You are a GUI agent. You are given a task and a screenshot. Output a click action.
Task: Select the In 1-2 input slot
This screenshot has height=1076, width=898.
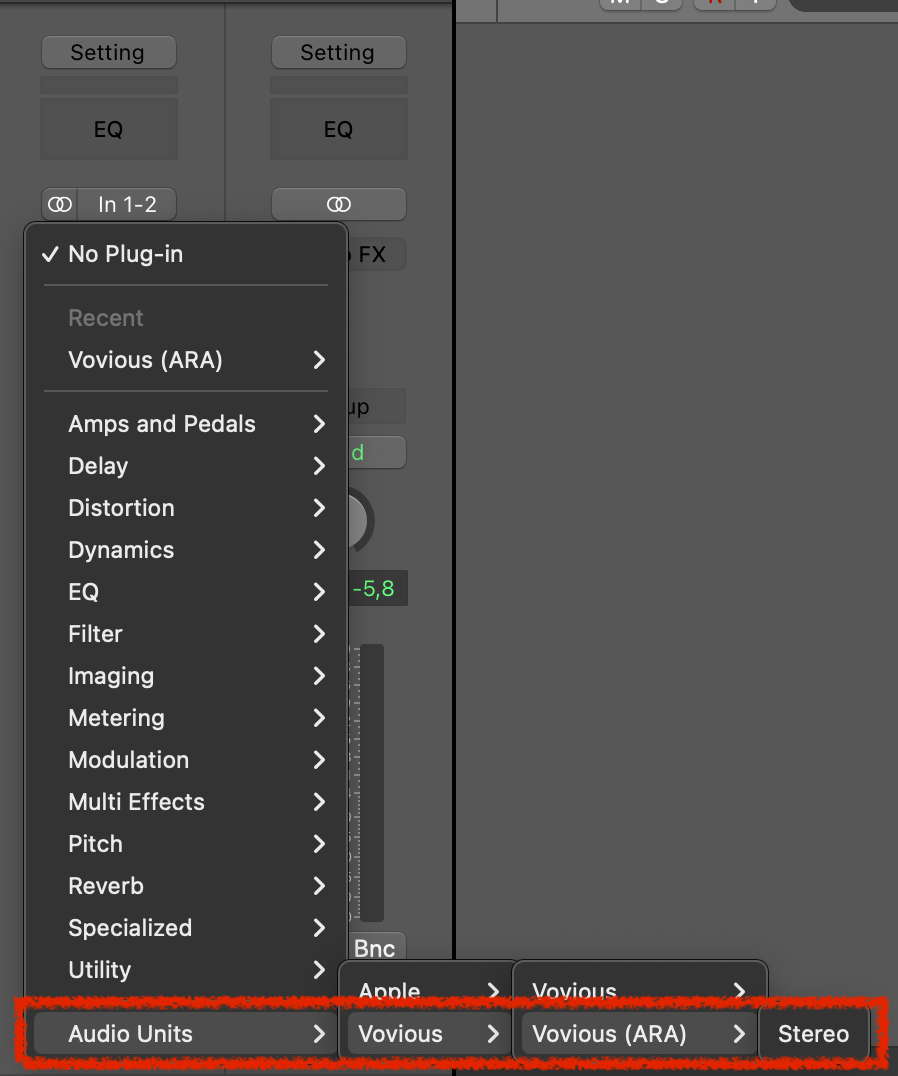128,205
